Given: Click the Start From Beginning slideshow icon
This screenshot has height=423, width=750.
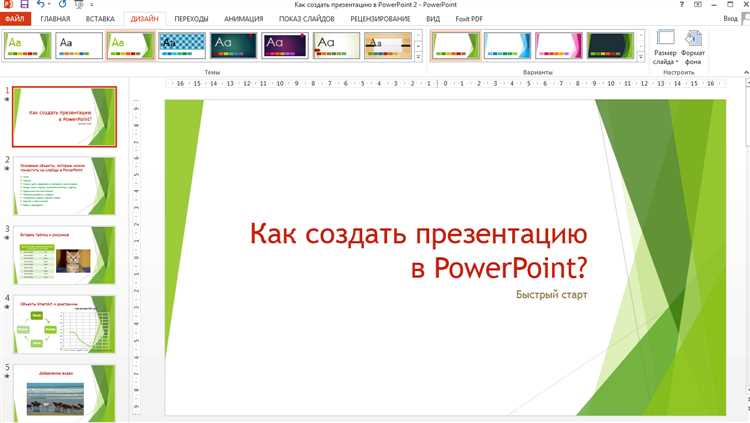Looking at the screenshot, I should pos(79,4).
